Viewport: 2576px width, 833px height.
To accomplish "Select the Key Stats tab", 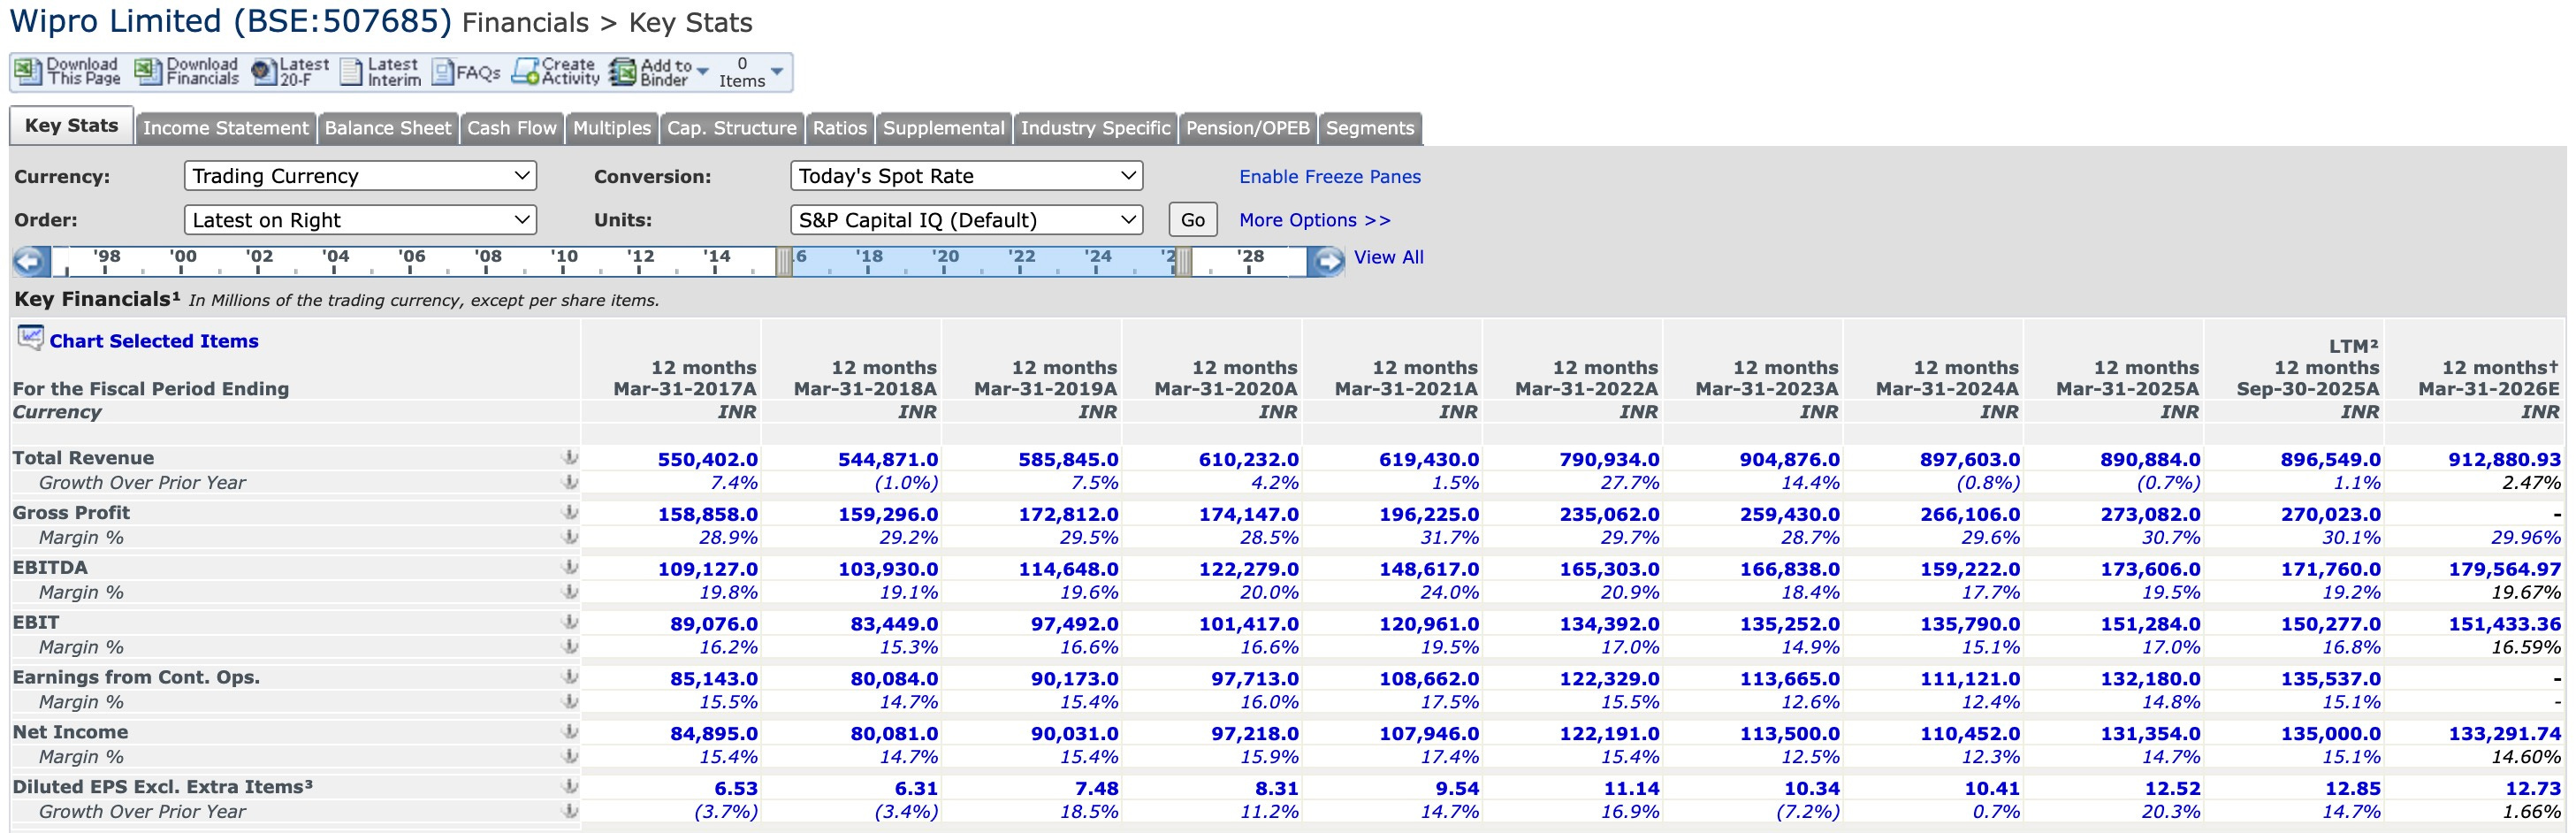I will point(72,126).
